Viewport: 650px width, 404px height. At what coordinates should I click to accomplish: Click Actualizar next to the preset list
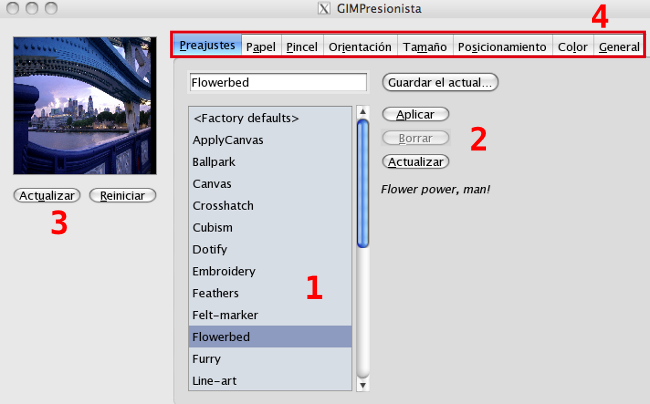pyautogui.click(x=415, y=162)
